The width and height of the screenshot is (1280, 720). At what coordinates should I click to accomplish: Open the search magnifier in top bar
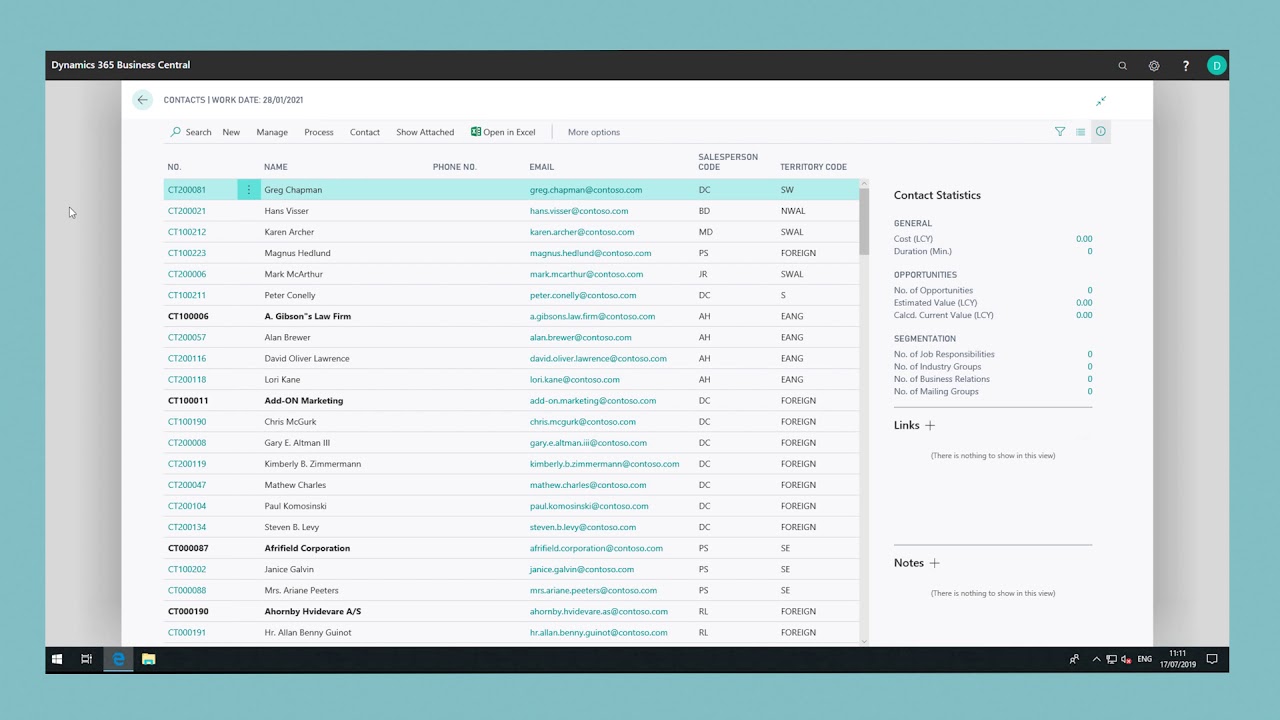pos(1122,65)
